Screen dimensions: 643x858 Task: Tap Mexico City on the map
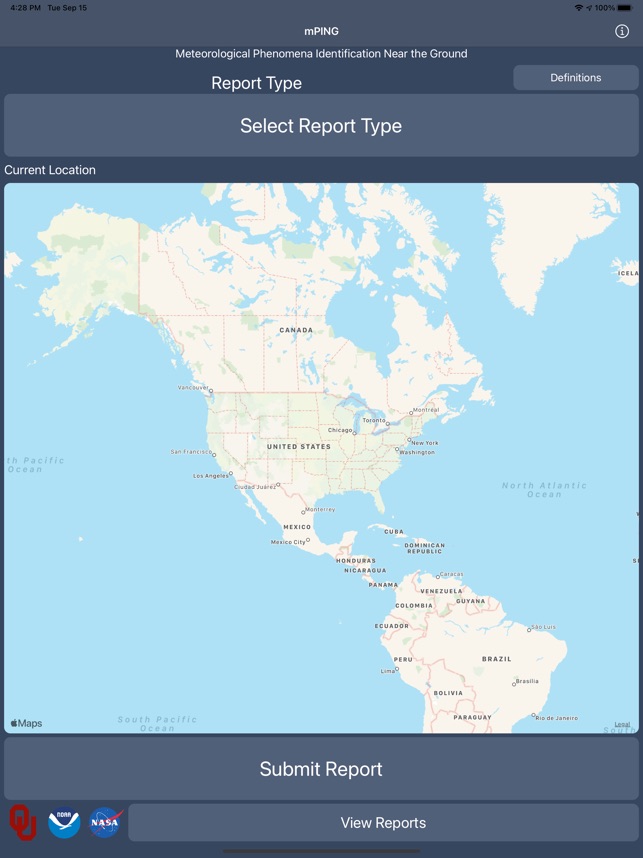pyautogui.click(x=308, y=540)
